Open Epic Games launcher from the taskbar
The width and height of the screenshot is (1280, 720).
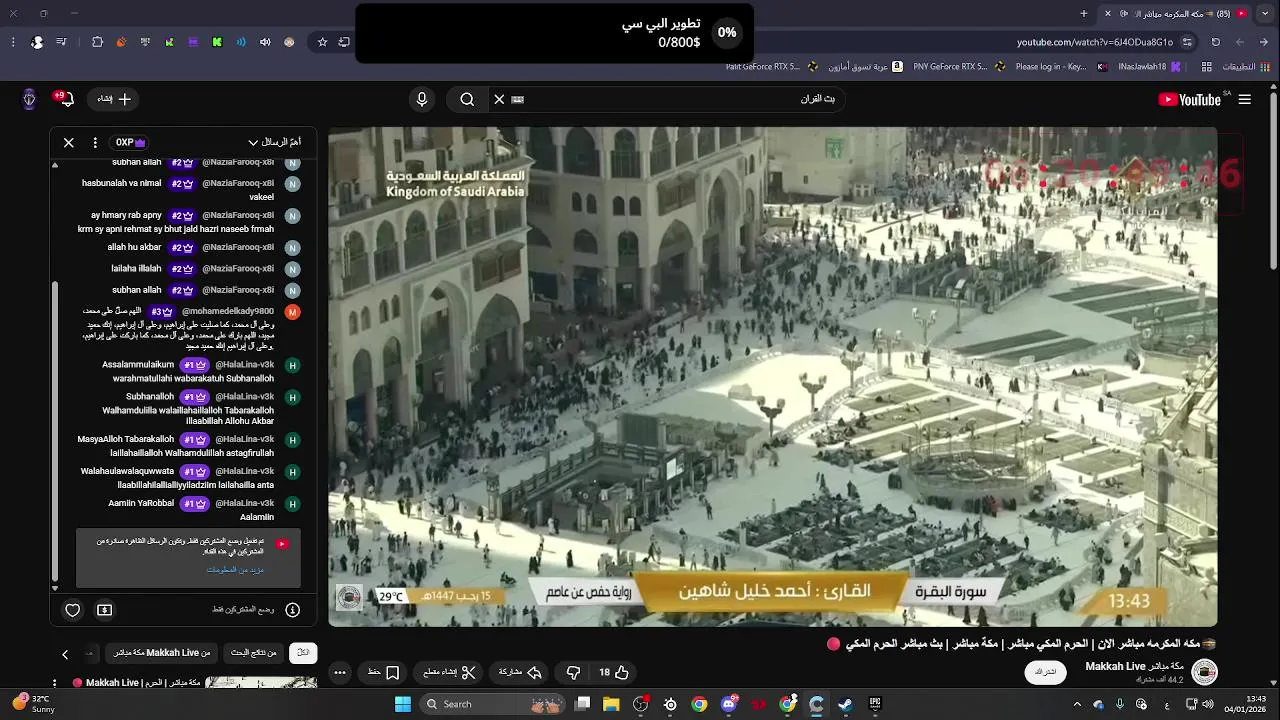(875, 704)
